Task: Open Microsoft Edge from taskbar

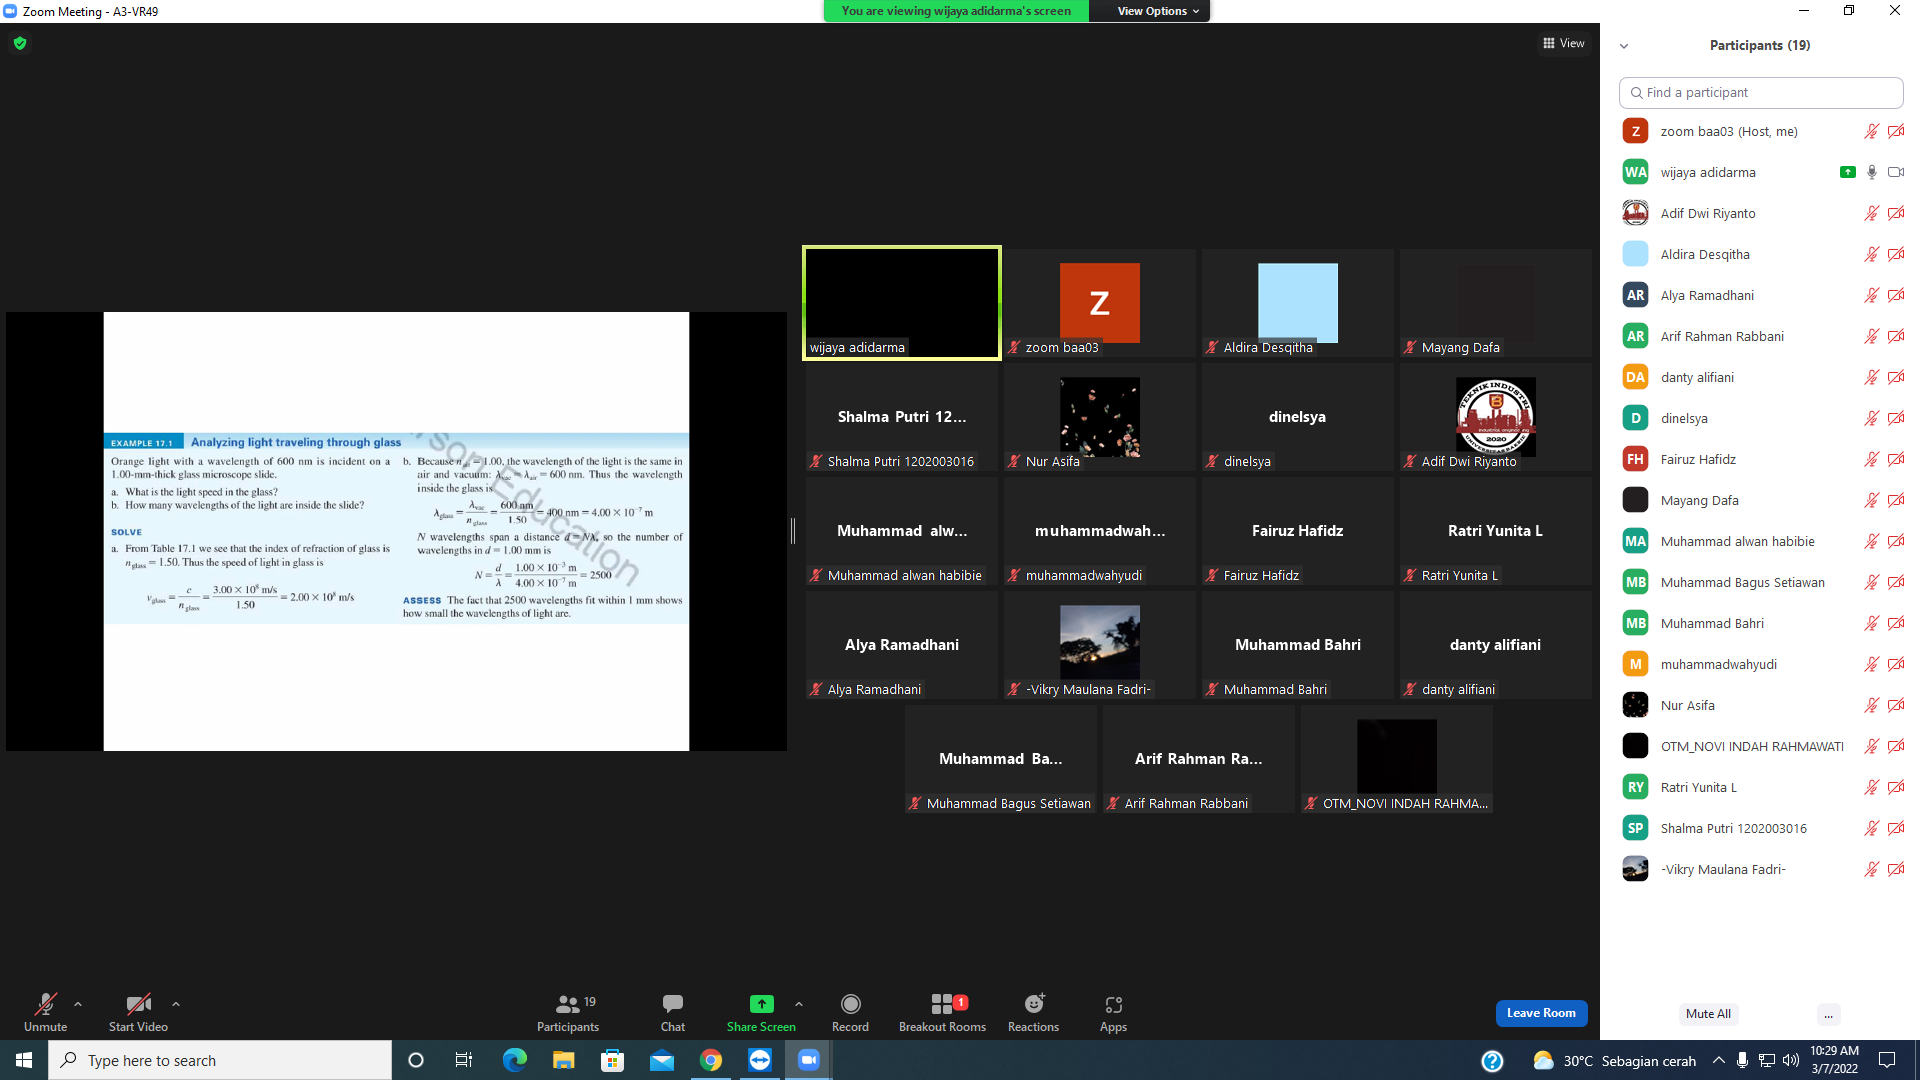Action: [x=515, y=1060]
